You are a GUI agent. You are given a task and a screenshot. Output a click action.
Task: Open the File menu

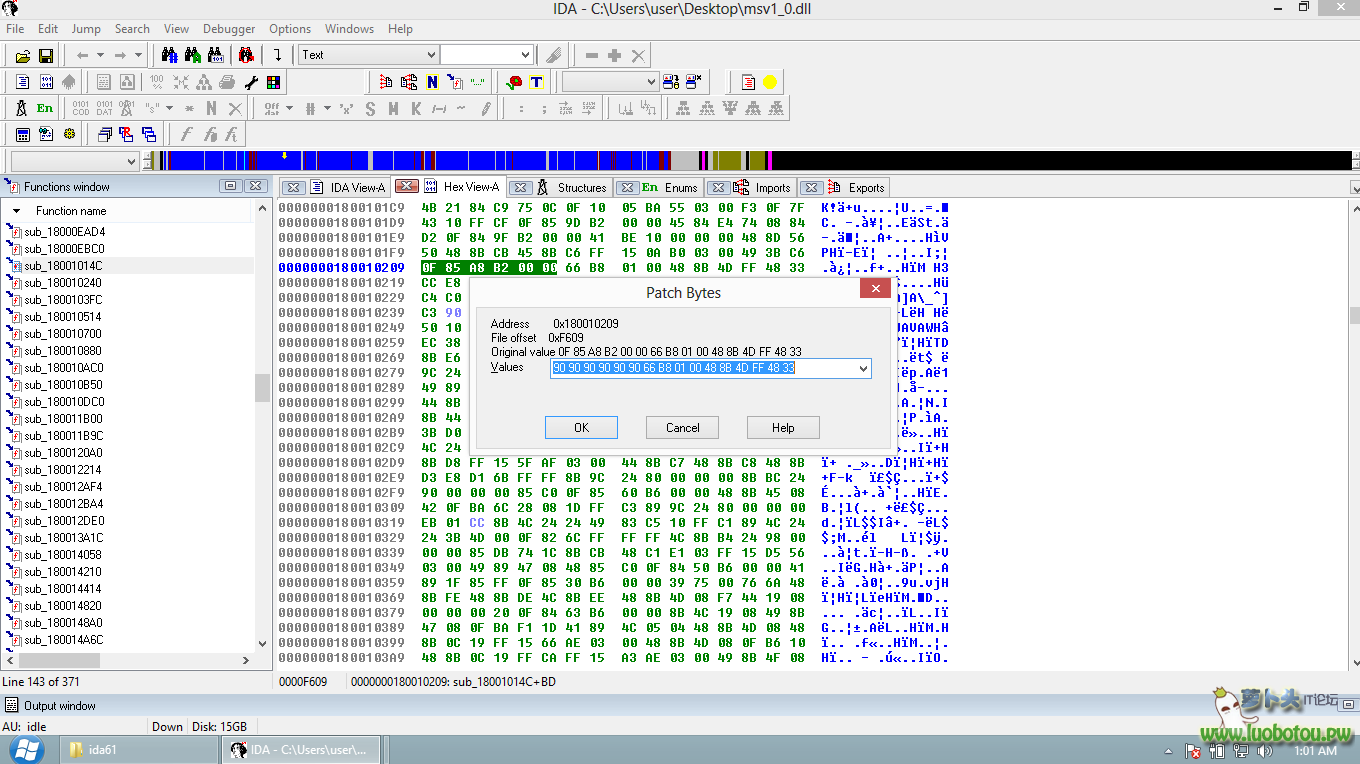tap(15, 29)
